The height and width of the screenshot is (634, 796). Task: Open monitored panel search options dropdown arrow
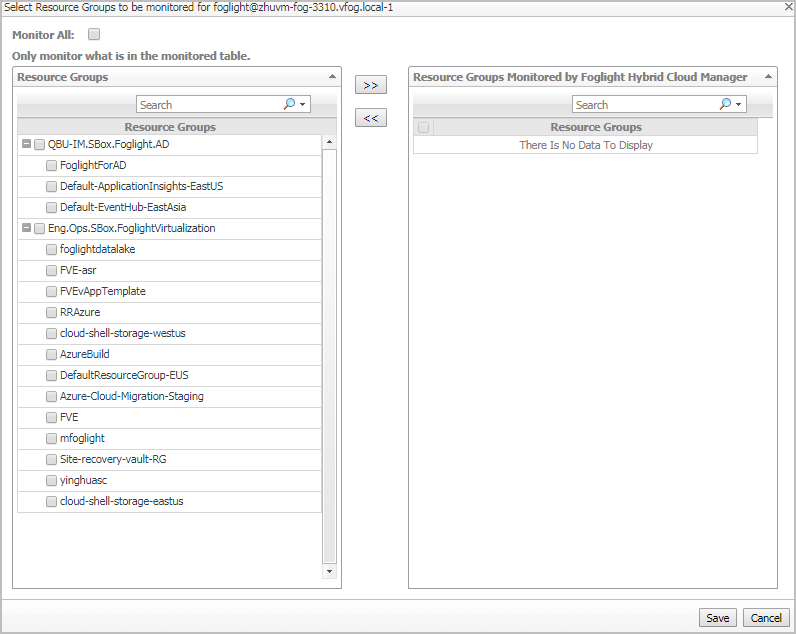(x=739, y=105)
